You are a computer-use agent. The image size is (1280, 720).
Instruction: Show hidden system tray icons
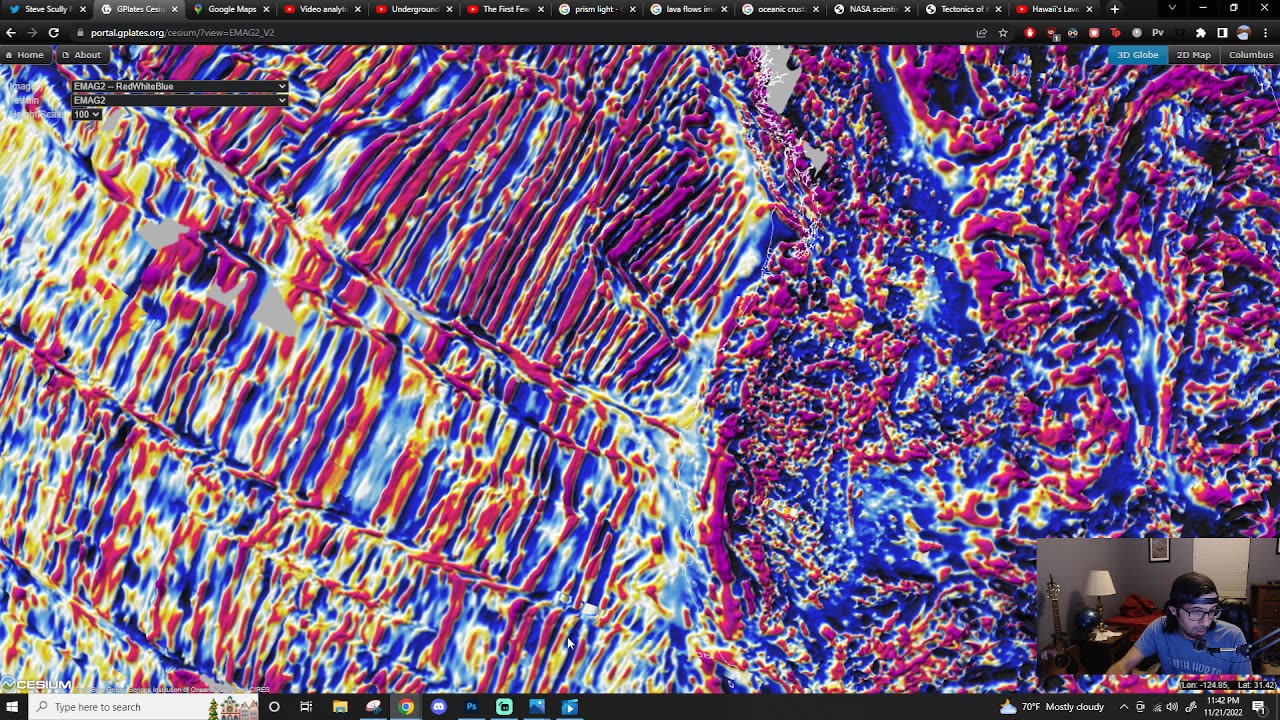pos(1124,707)
